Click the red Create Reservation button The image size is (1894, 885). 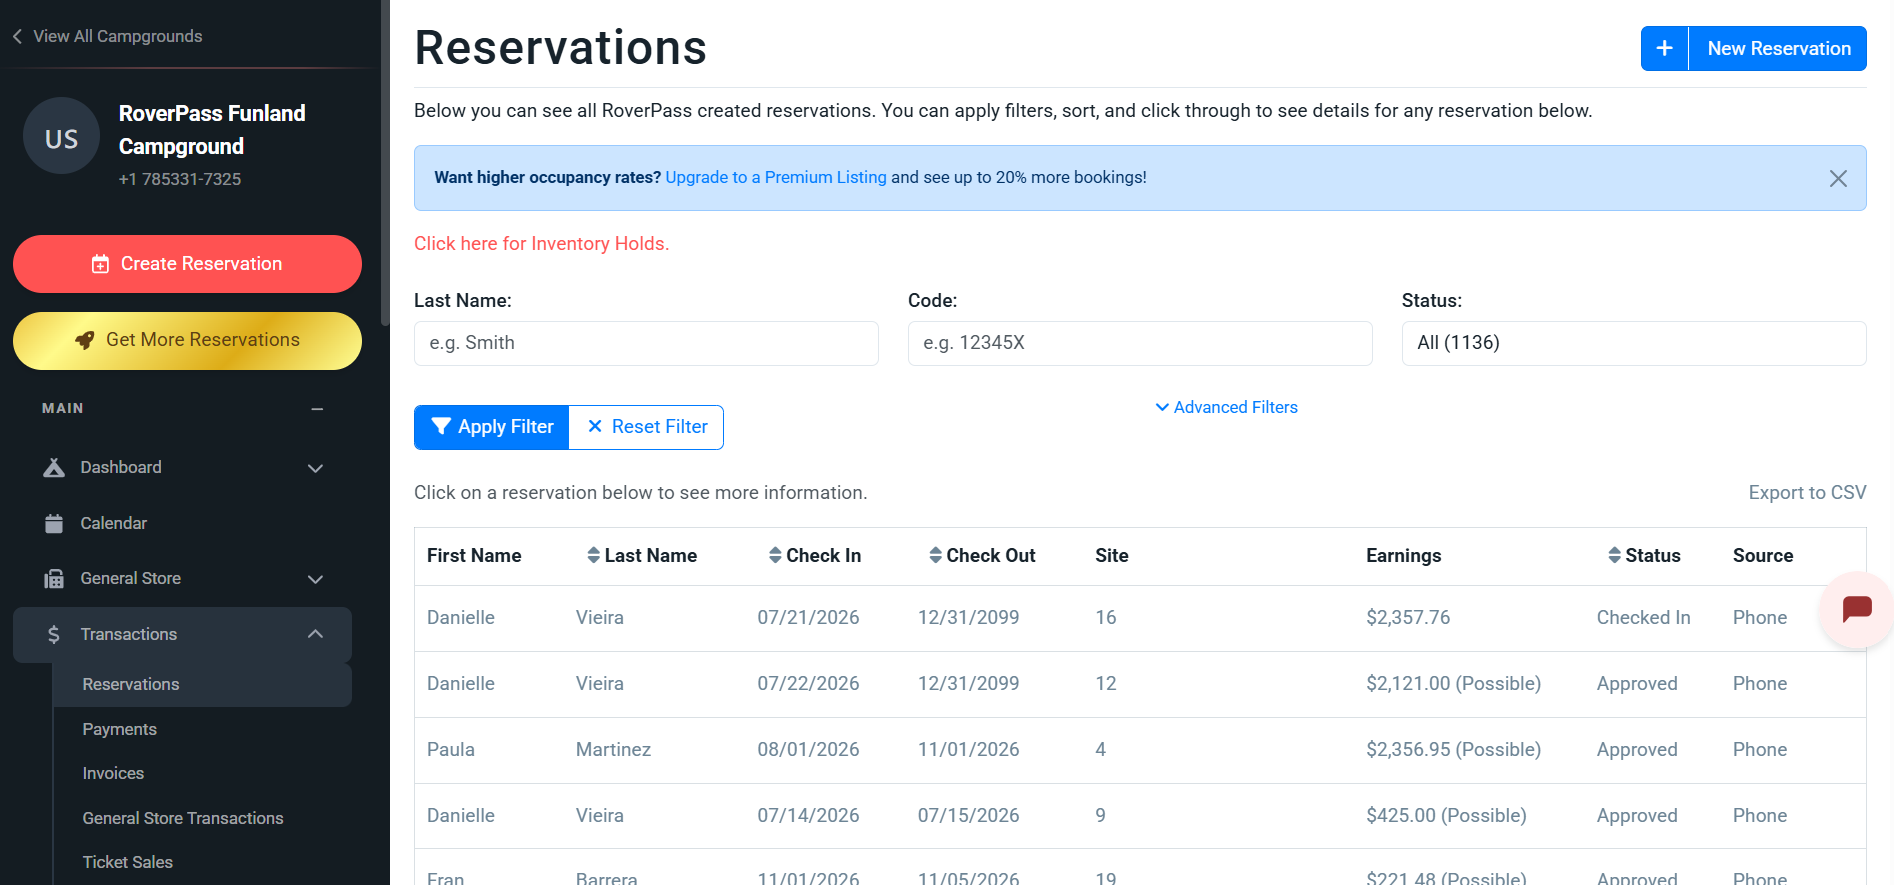(x=187, y=264)
